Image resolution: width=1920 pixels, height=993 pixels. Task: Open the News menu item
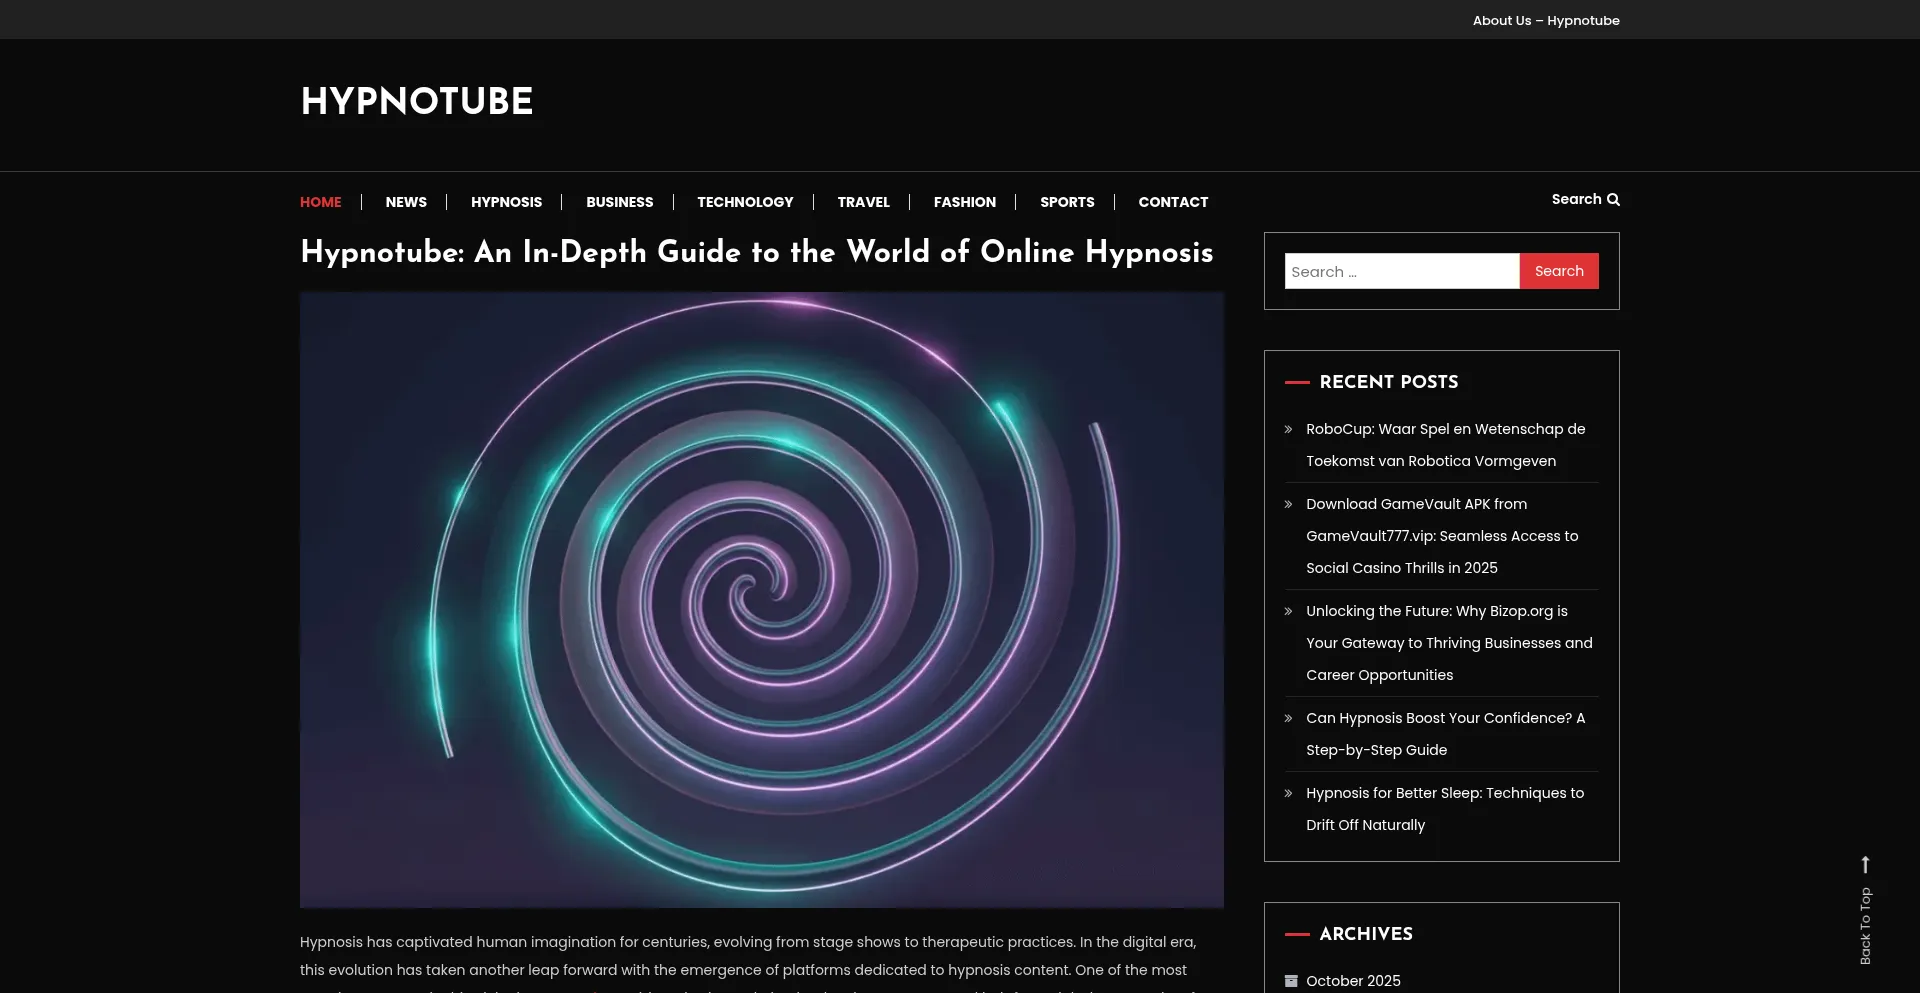coord(406,202)
